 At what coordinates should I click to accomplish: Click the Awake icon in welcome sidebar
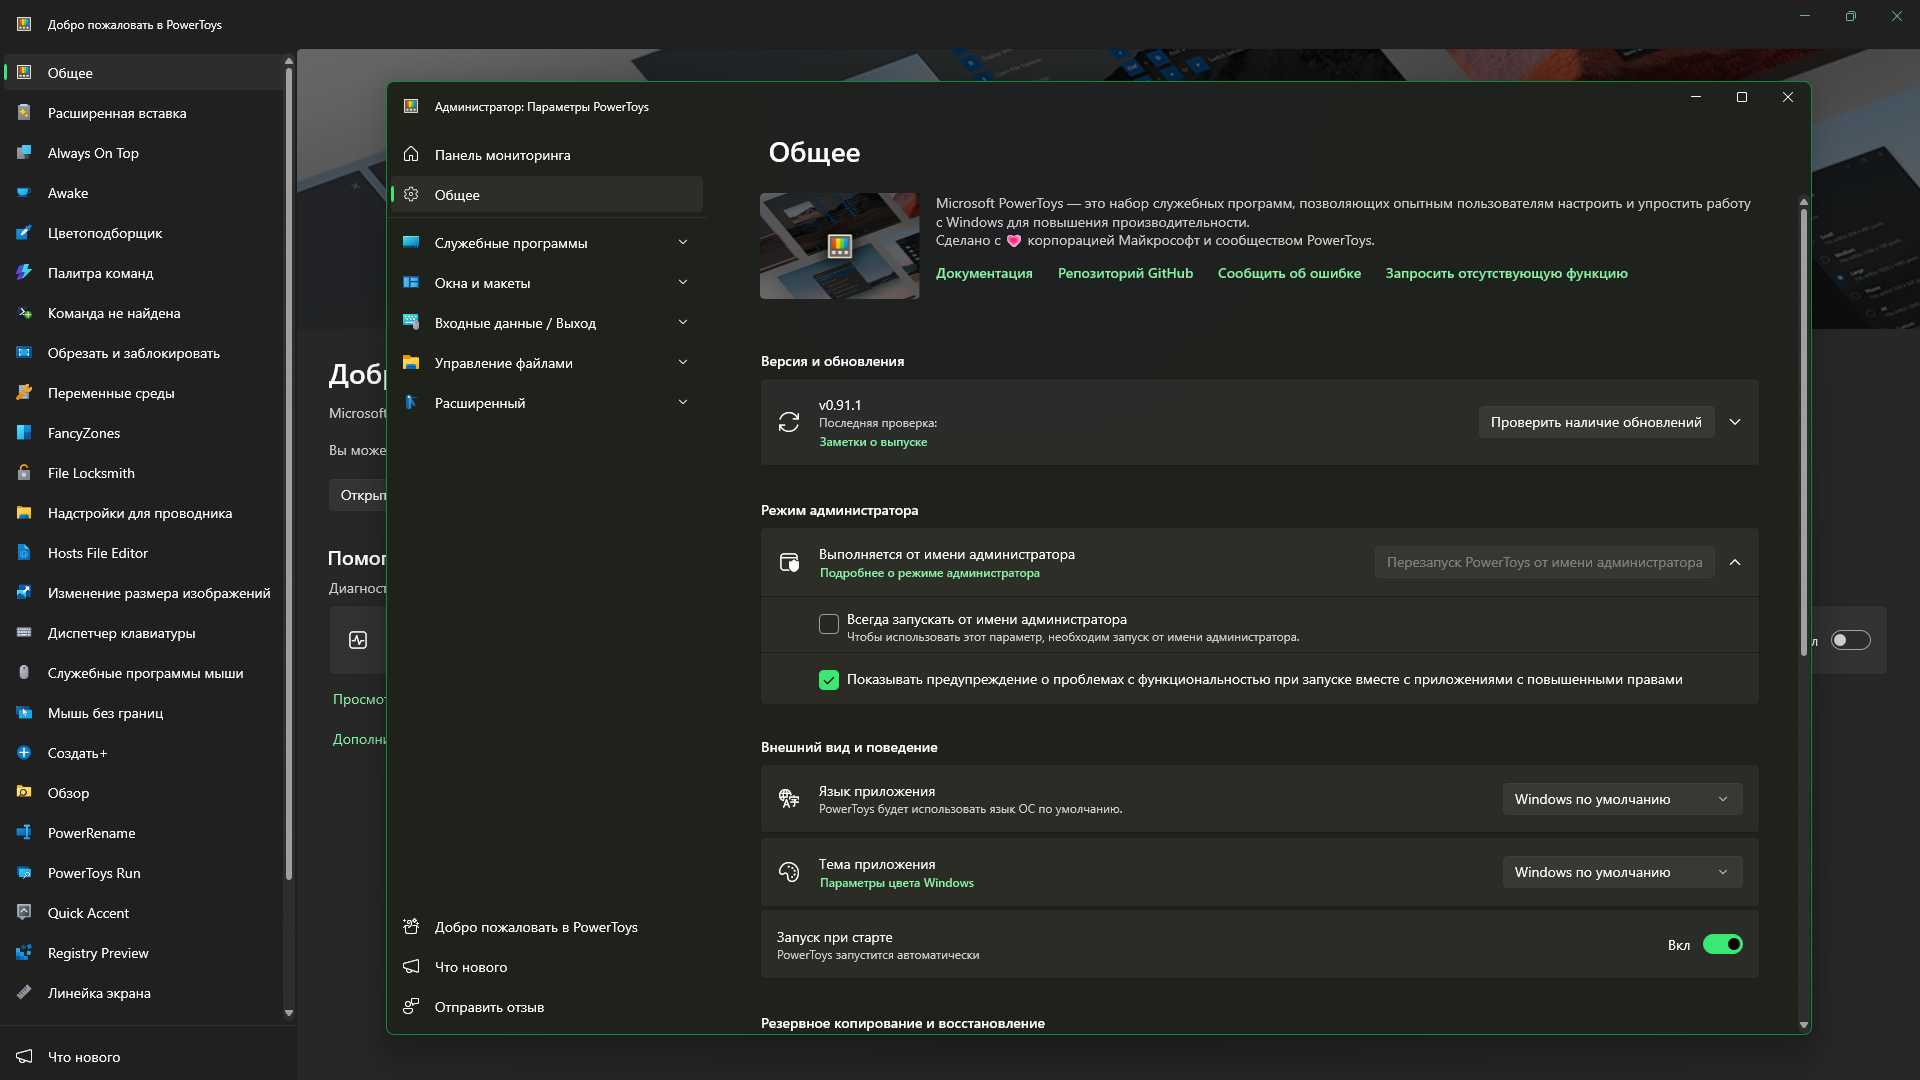[24, 193]
